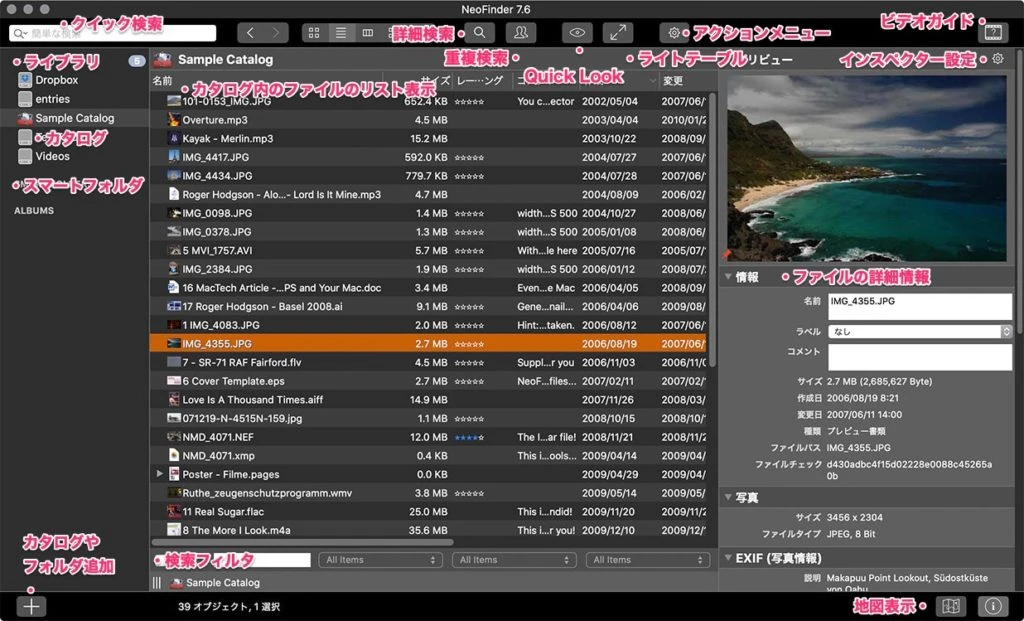Open the first All Items filter dropdown
Viewport: 1024px width, 621px height.
[381, 560]
